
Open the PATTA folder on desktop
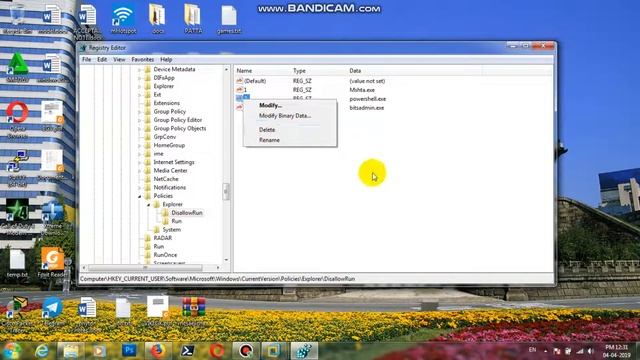[x=193, y=19]
